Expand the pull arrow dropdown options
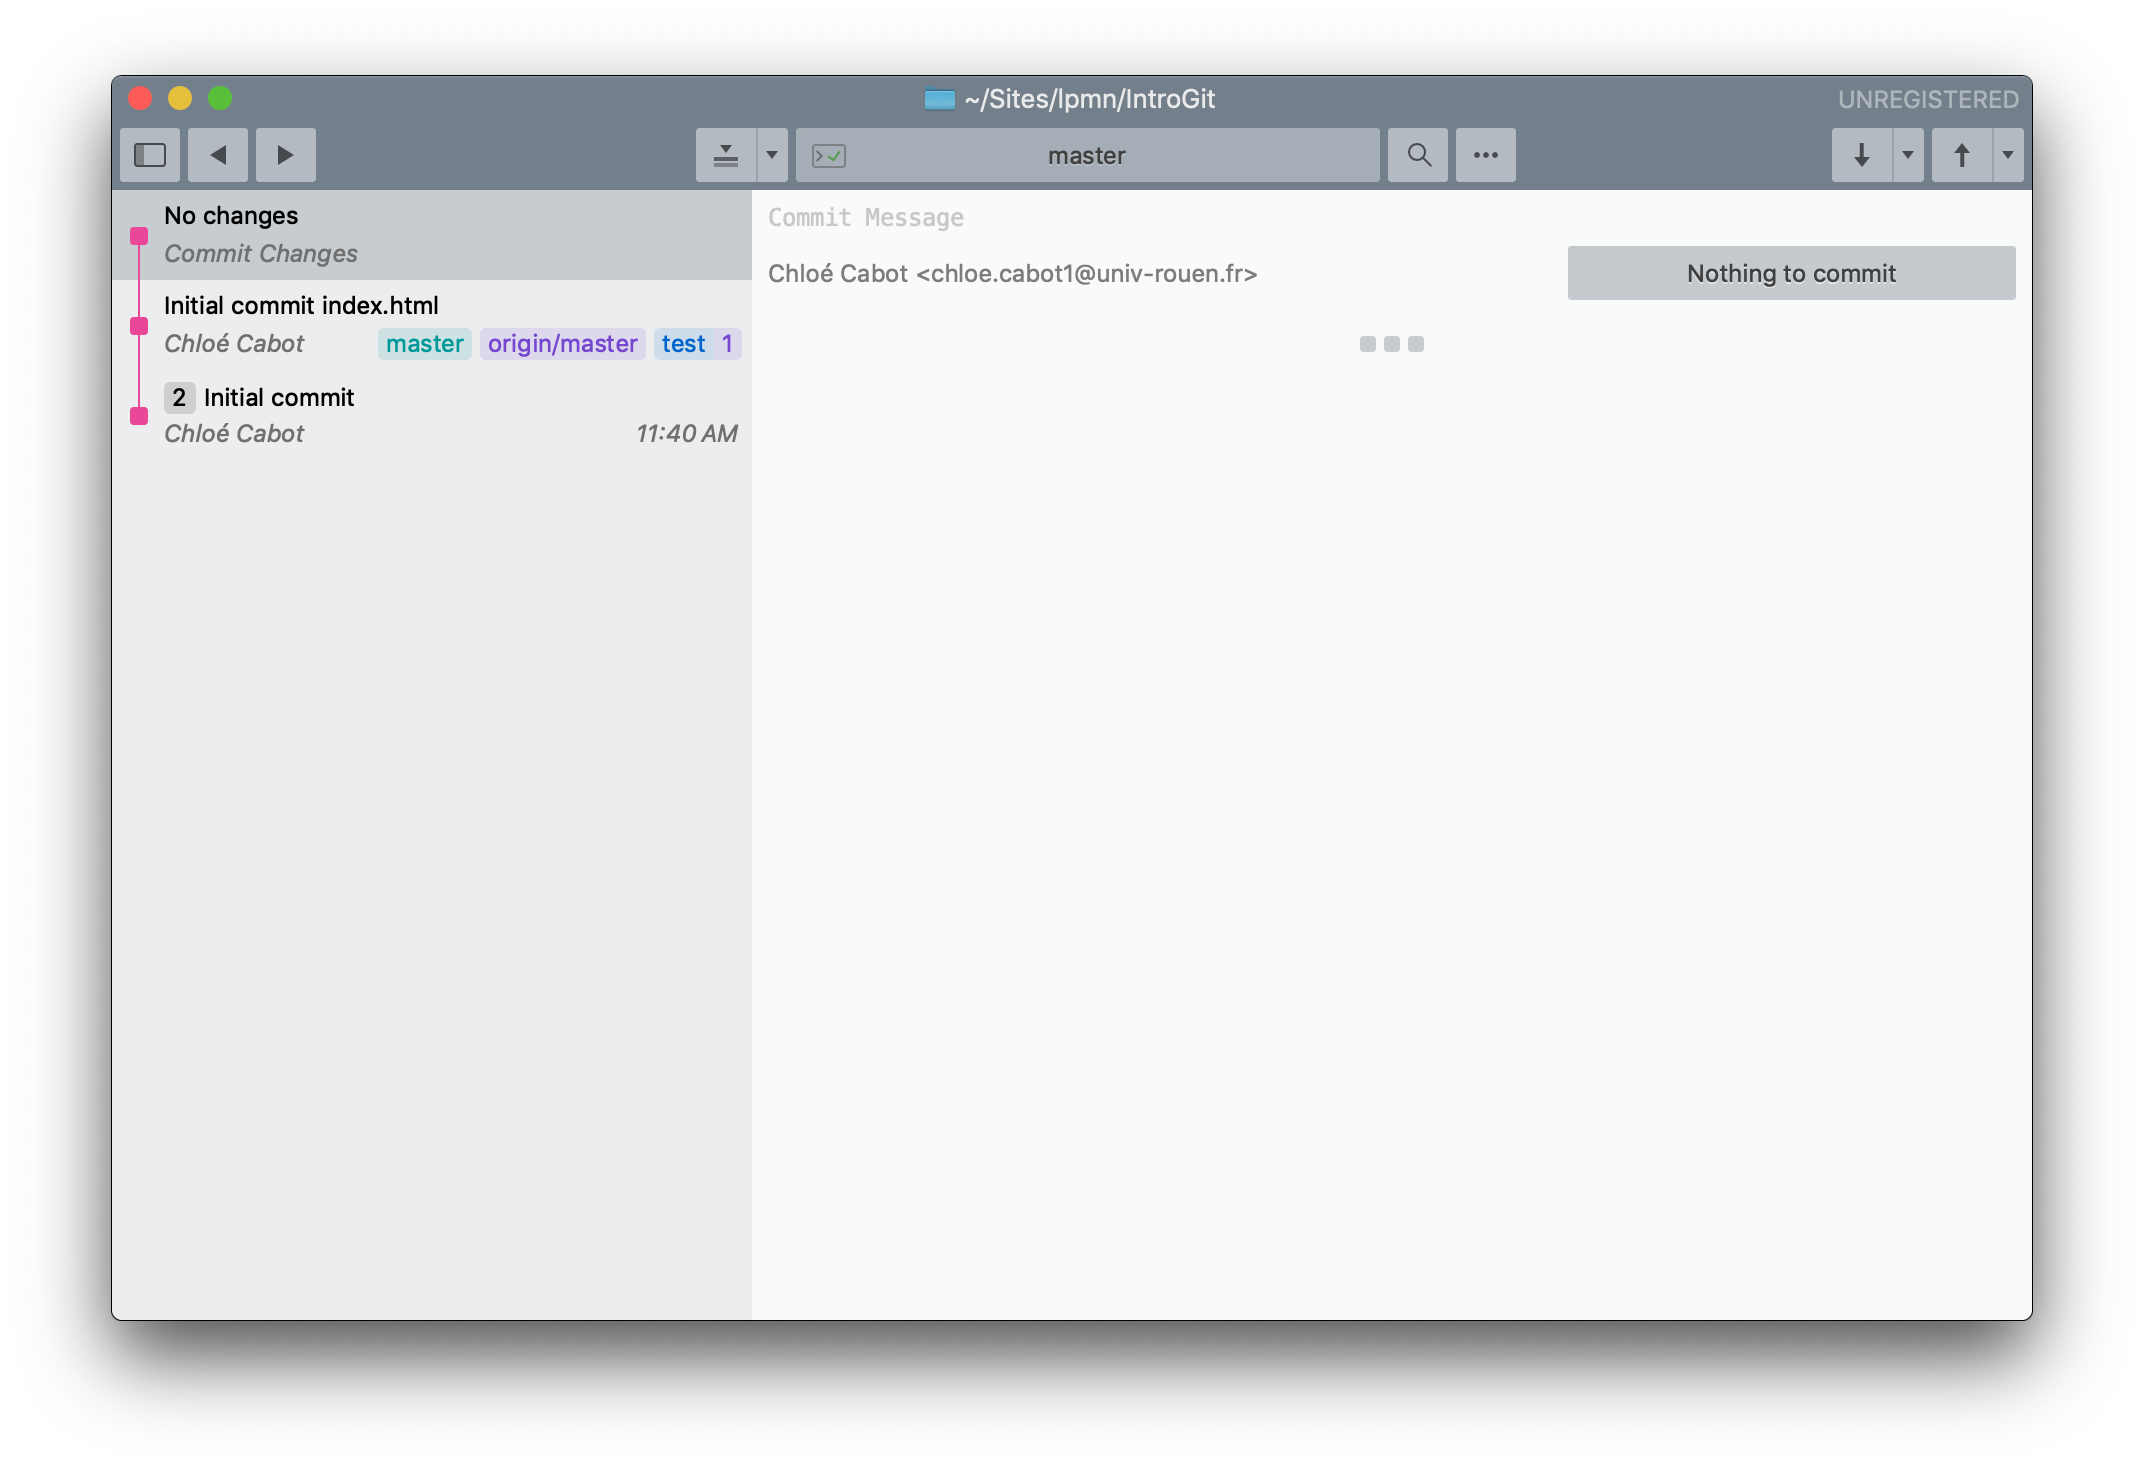 [1909, 155]
